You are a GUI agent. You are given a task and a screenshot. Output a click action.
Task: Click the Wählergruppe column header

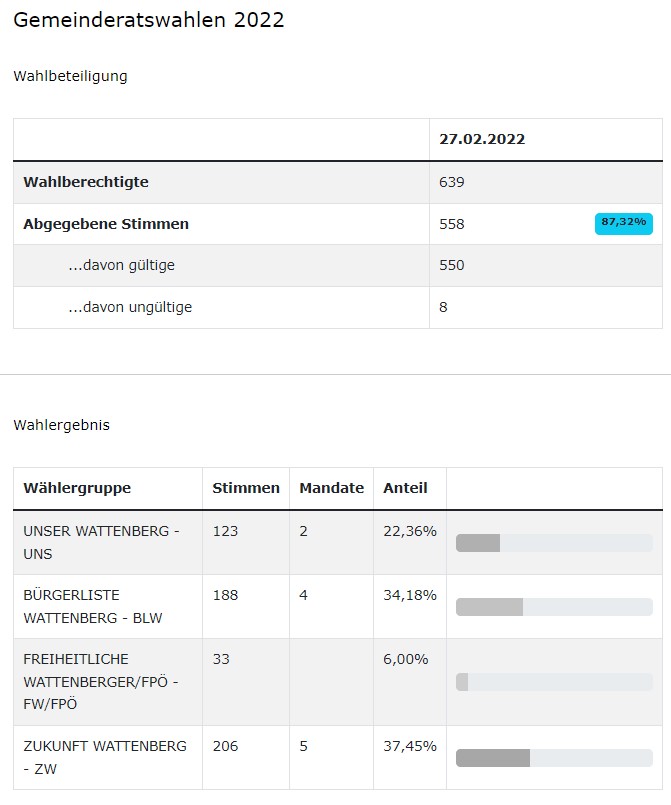[77, 488]
